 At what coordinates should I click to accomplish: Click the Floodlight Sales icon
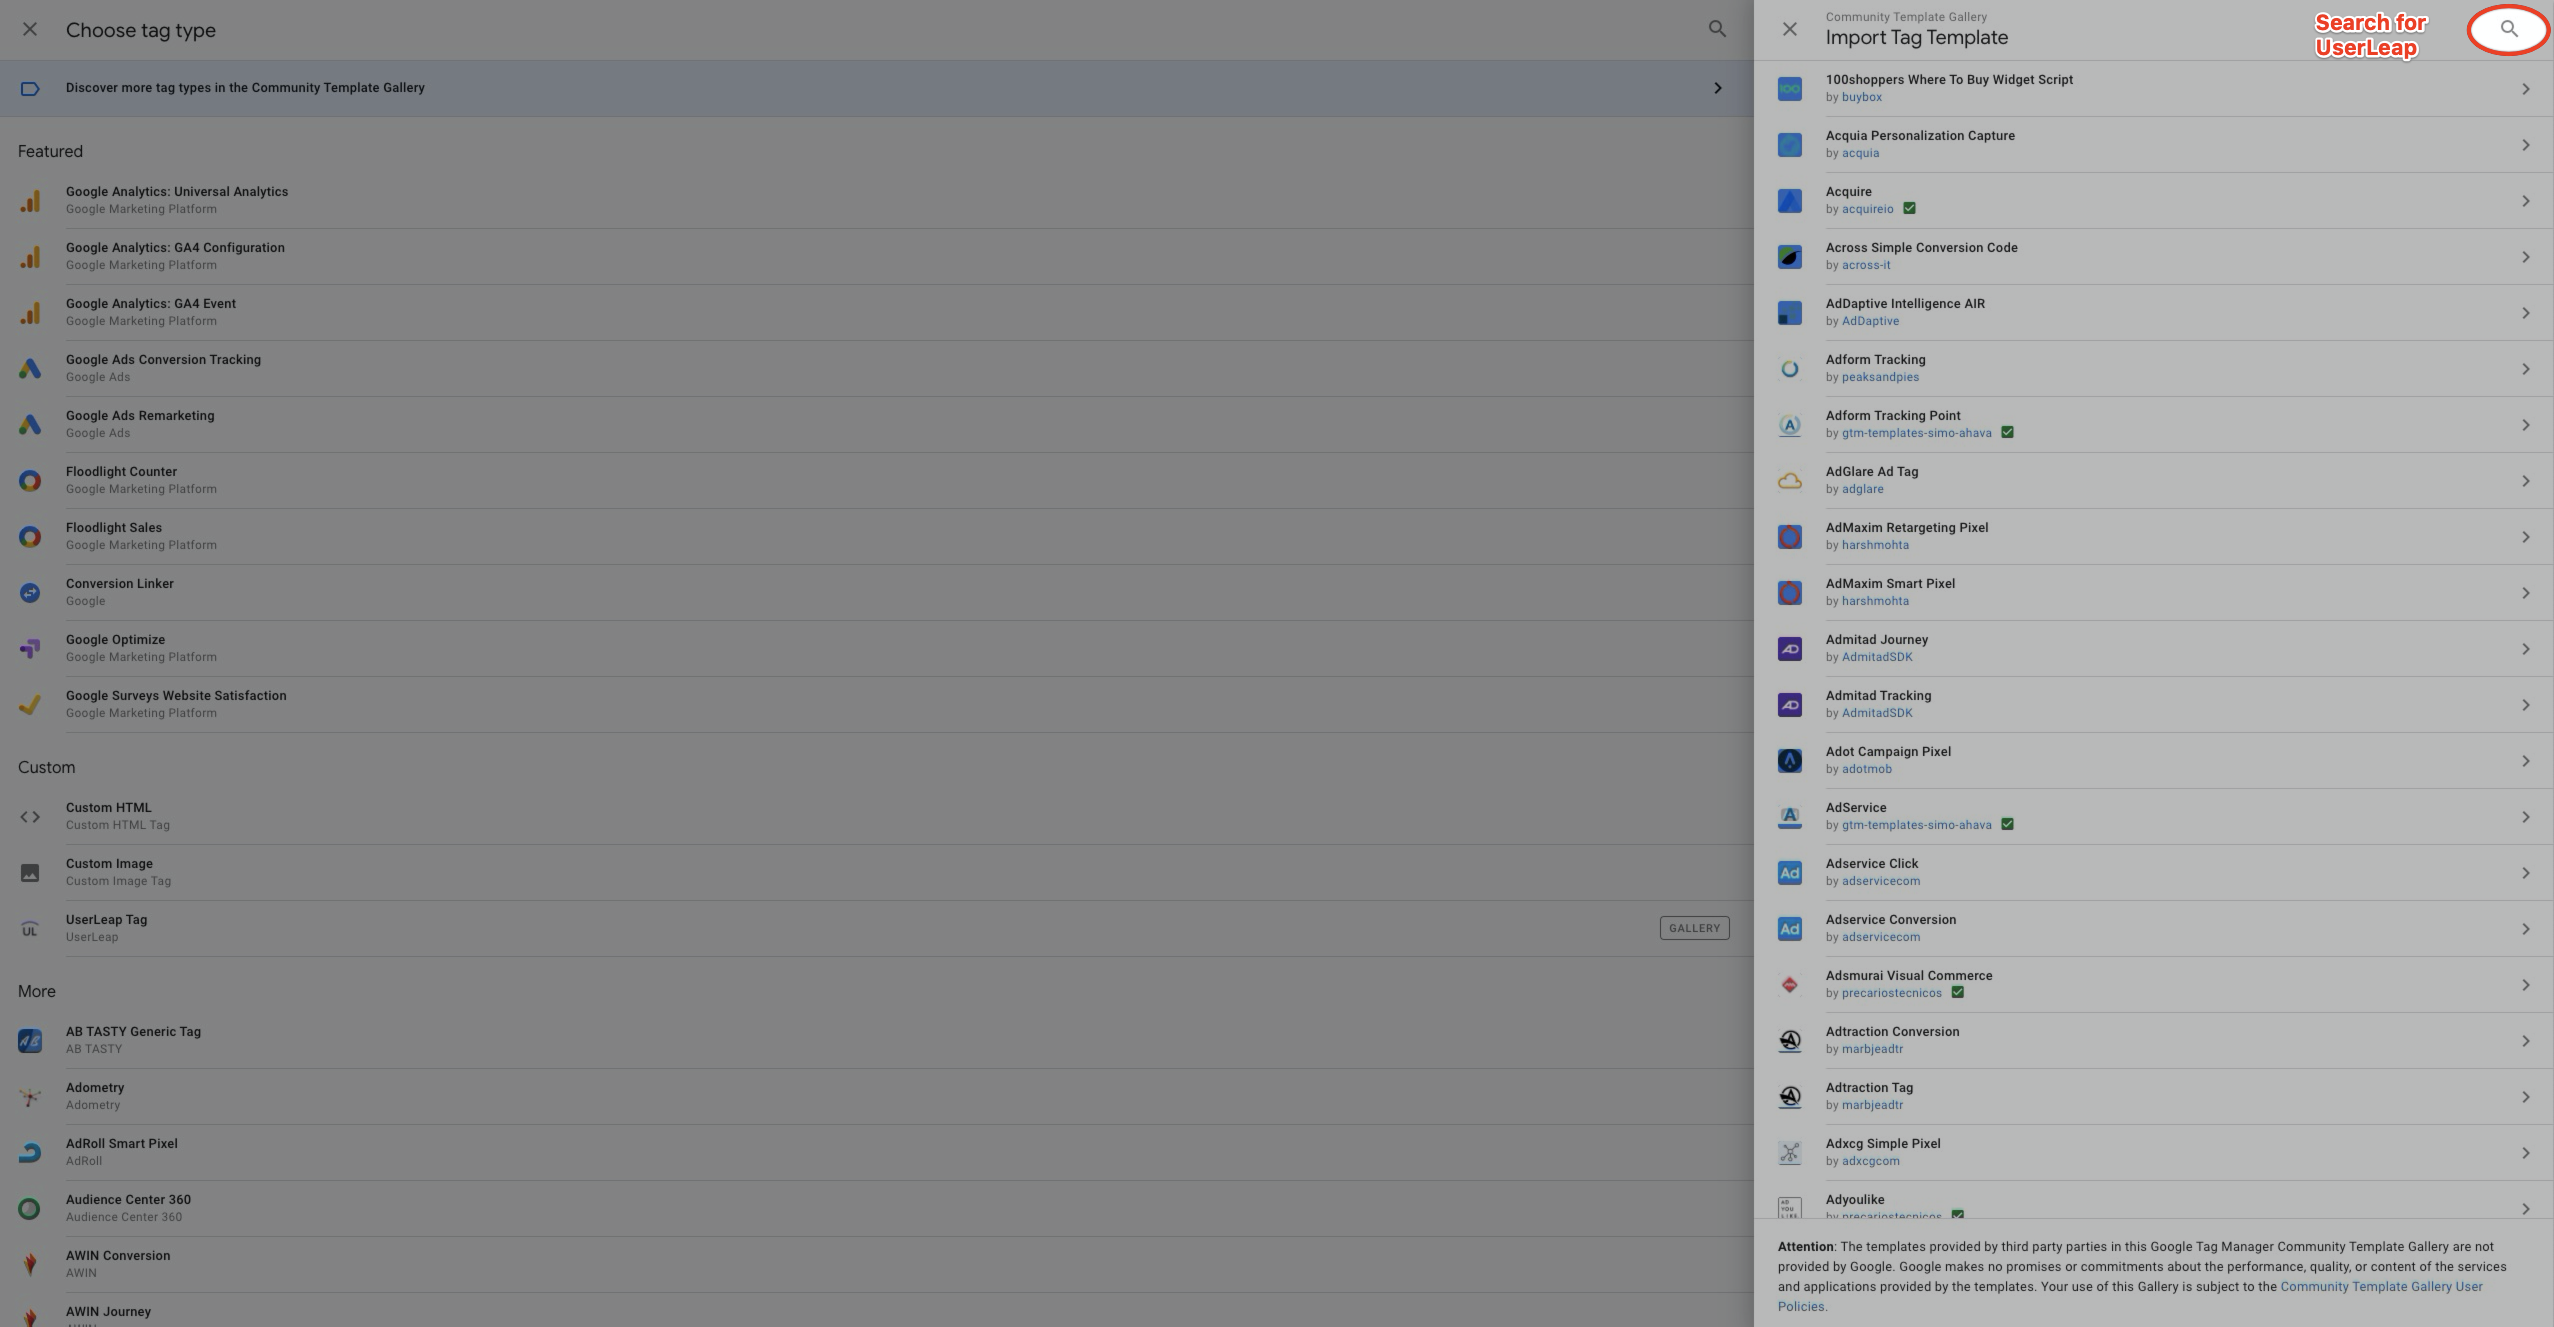pos(30,537)
